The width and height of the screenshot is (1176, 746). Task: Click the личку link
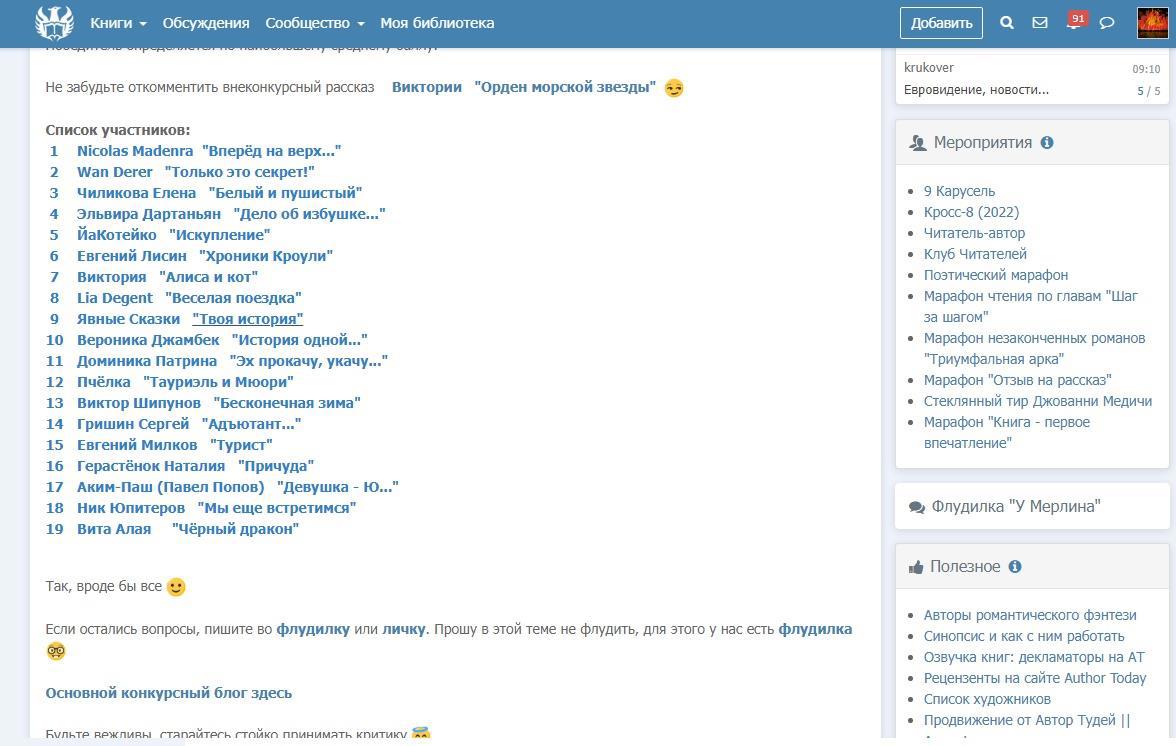point(404,629)
